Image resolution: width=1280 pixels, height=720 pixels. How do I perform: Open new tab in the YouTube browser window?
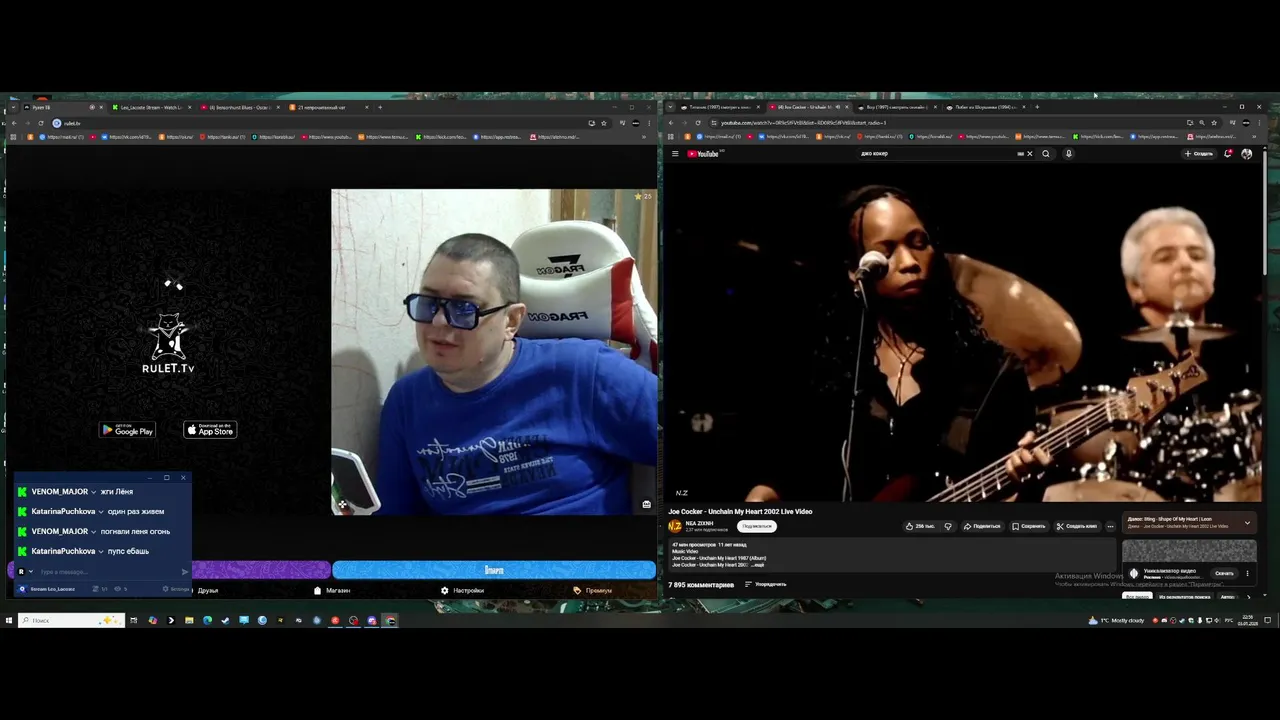pyautogui.click(x=1037, y=107)
